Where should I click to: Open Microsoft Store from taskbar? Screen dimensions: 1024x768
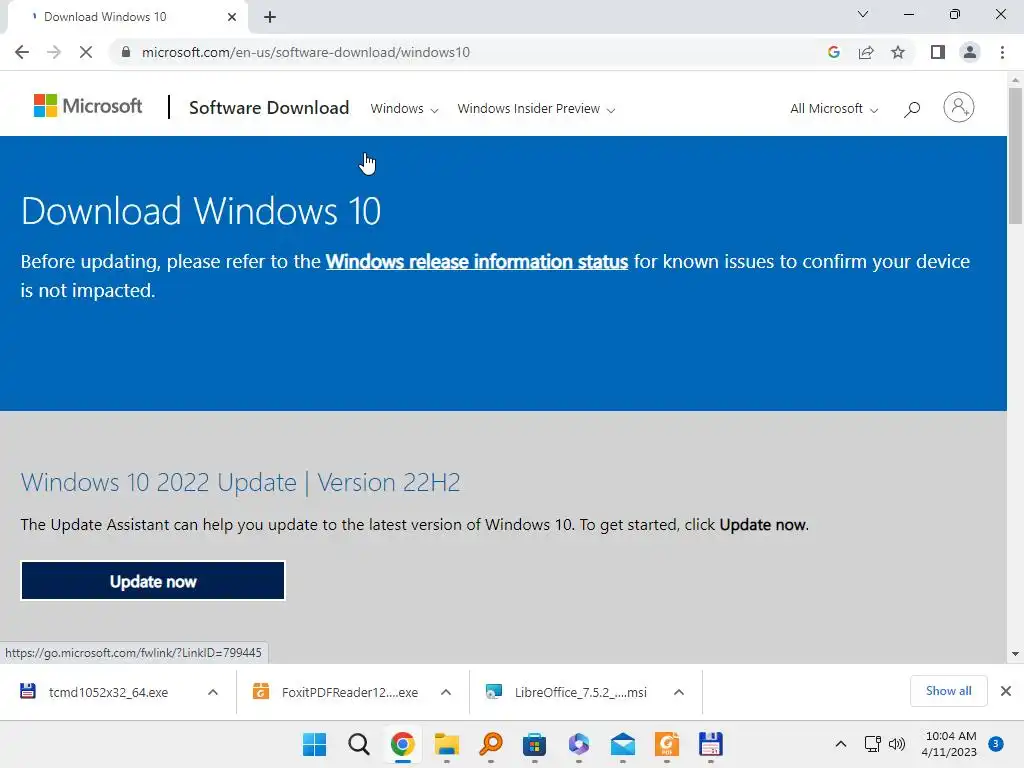[534, 744]
